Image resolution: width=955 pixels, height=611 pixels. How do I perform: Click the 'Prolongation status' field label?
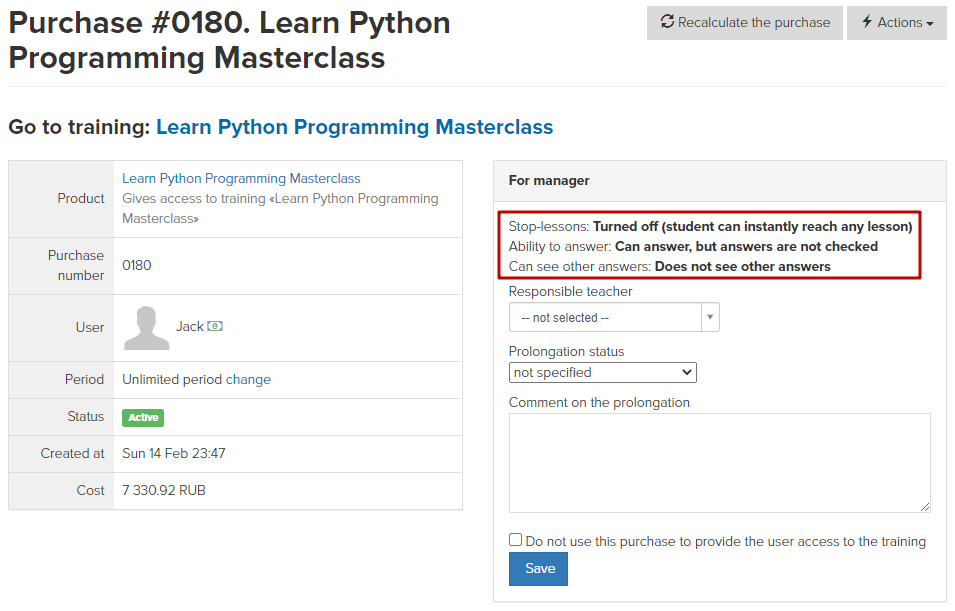pyautogui.click(x=566, y=351)
